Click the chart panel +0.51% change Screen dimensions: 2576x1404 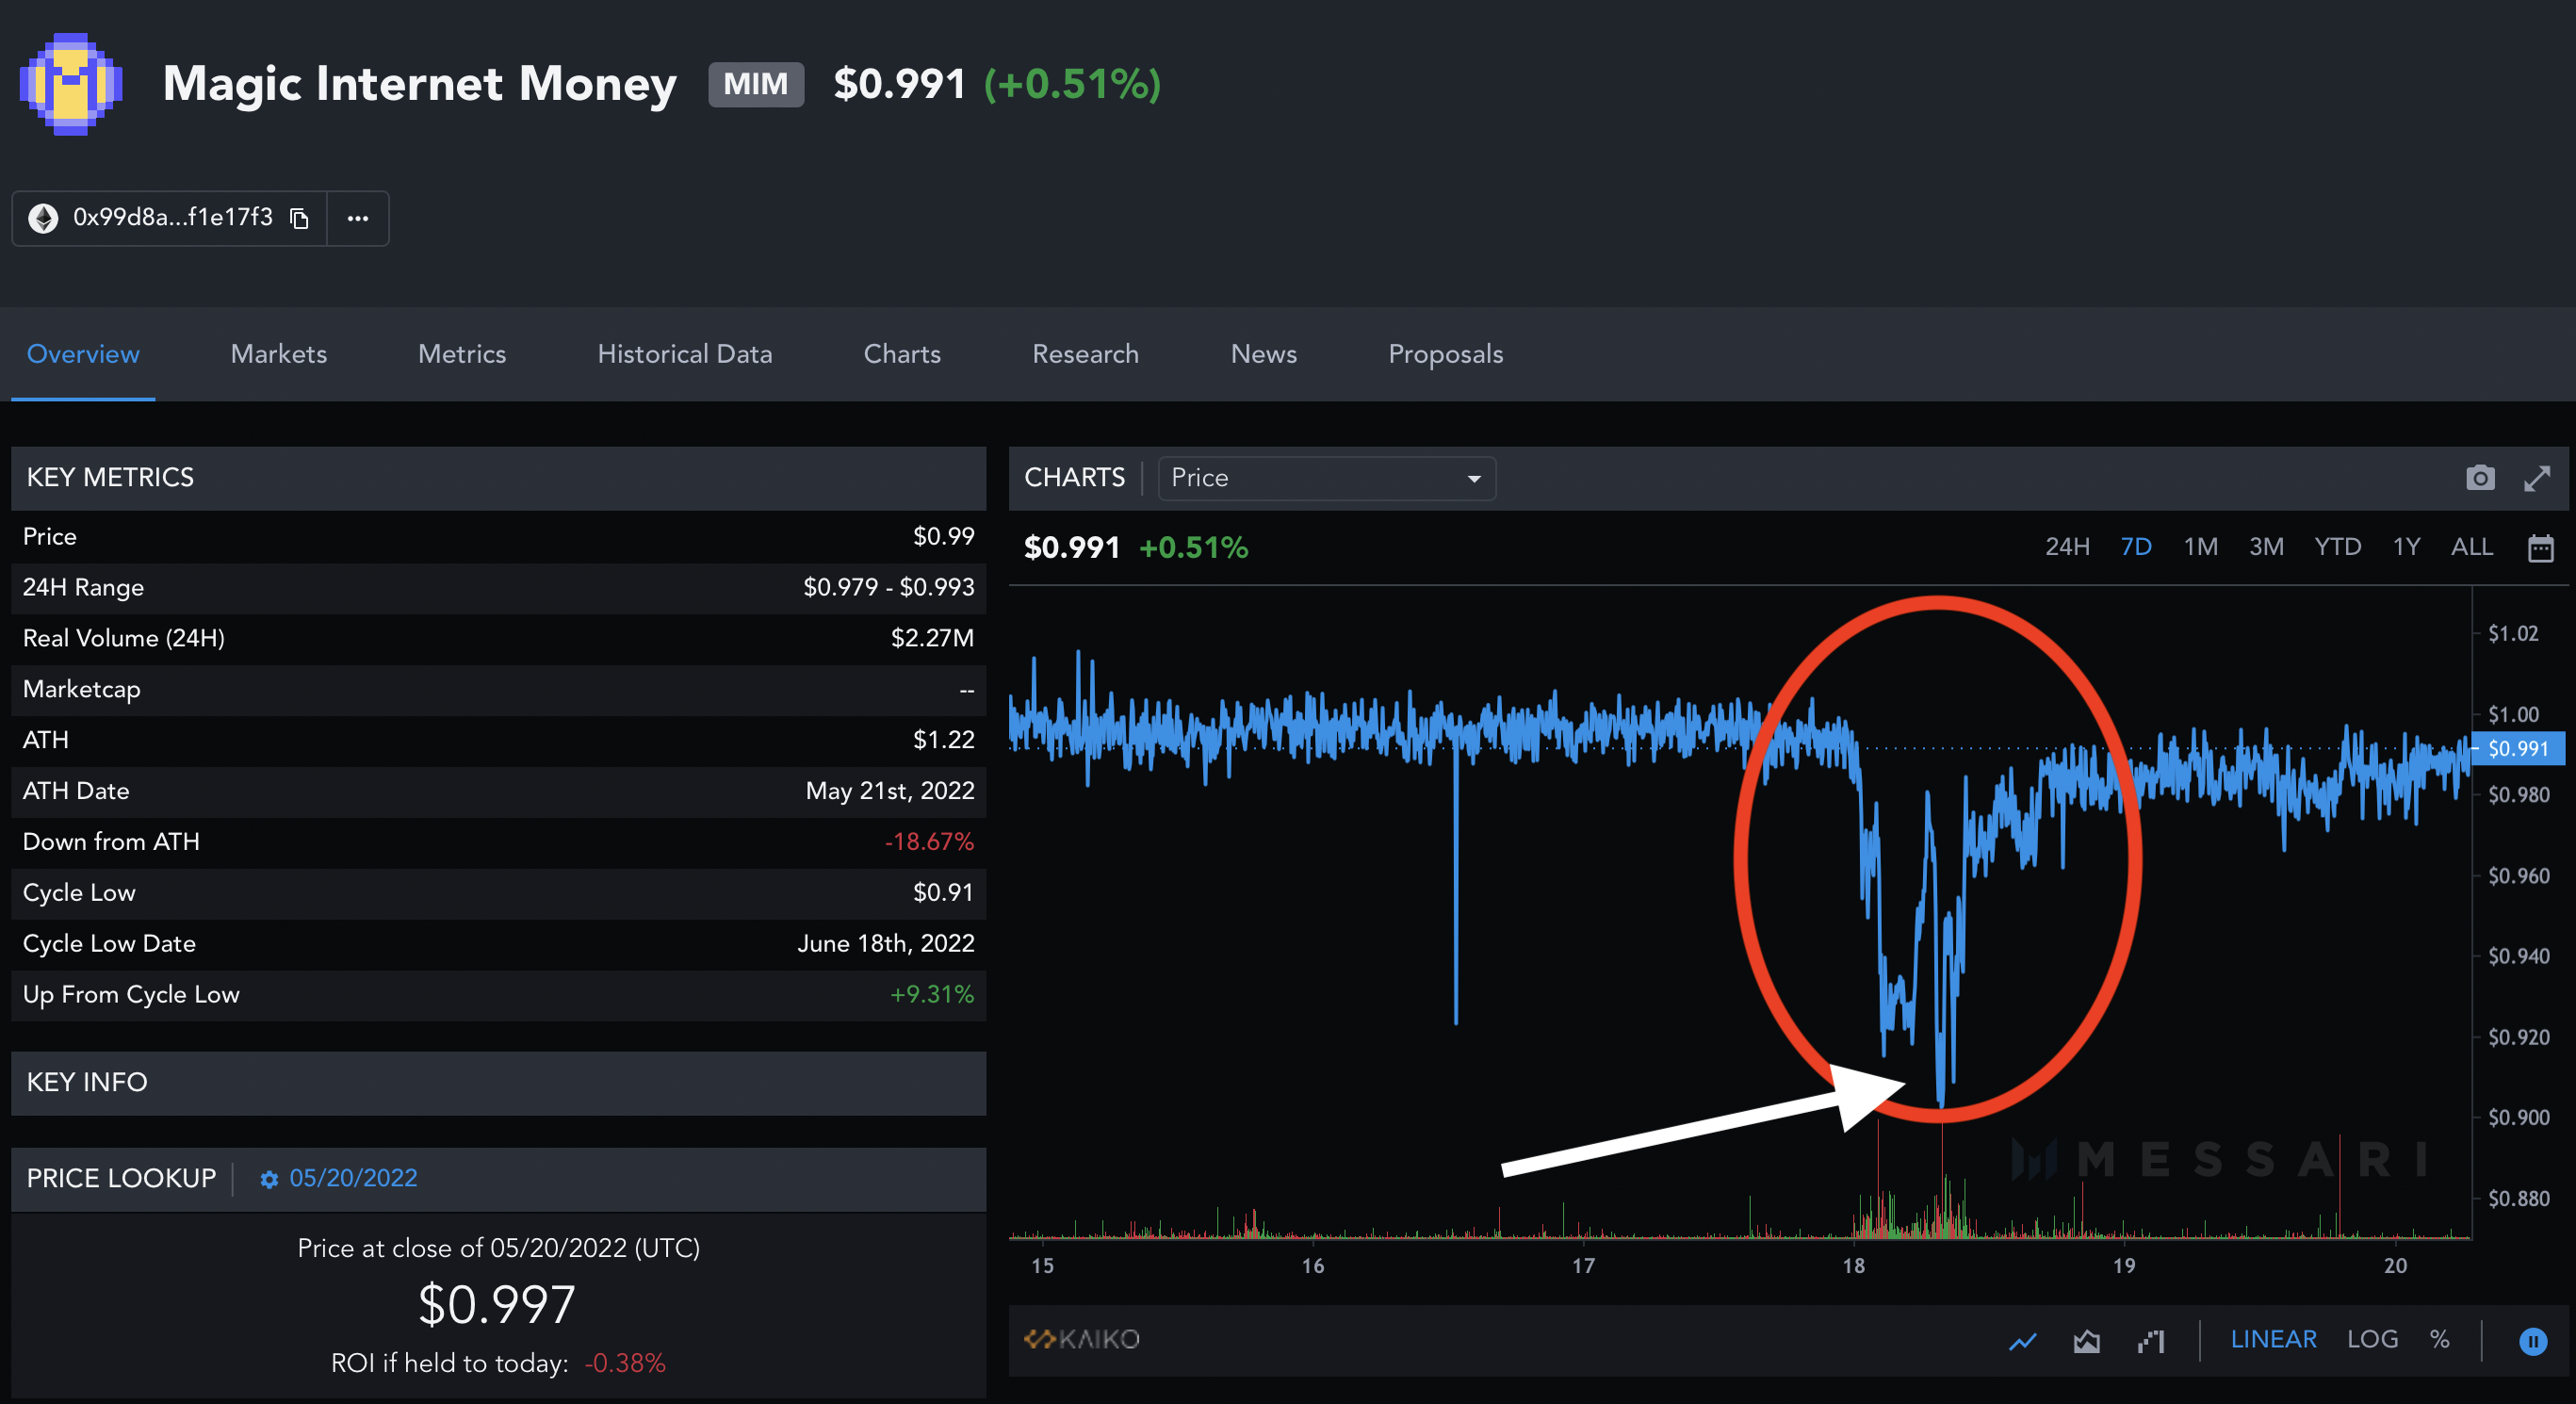[1193, 548]
